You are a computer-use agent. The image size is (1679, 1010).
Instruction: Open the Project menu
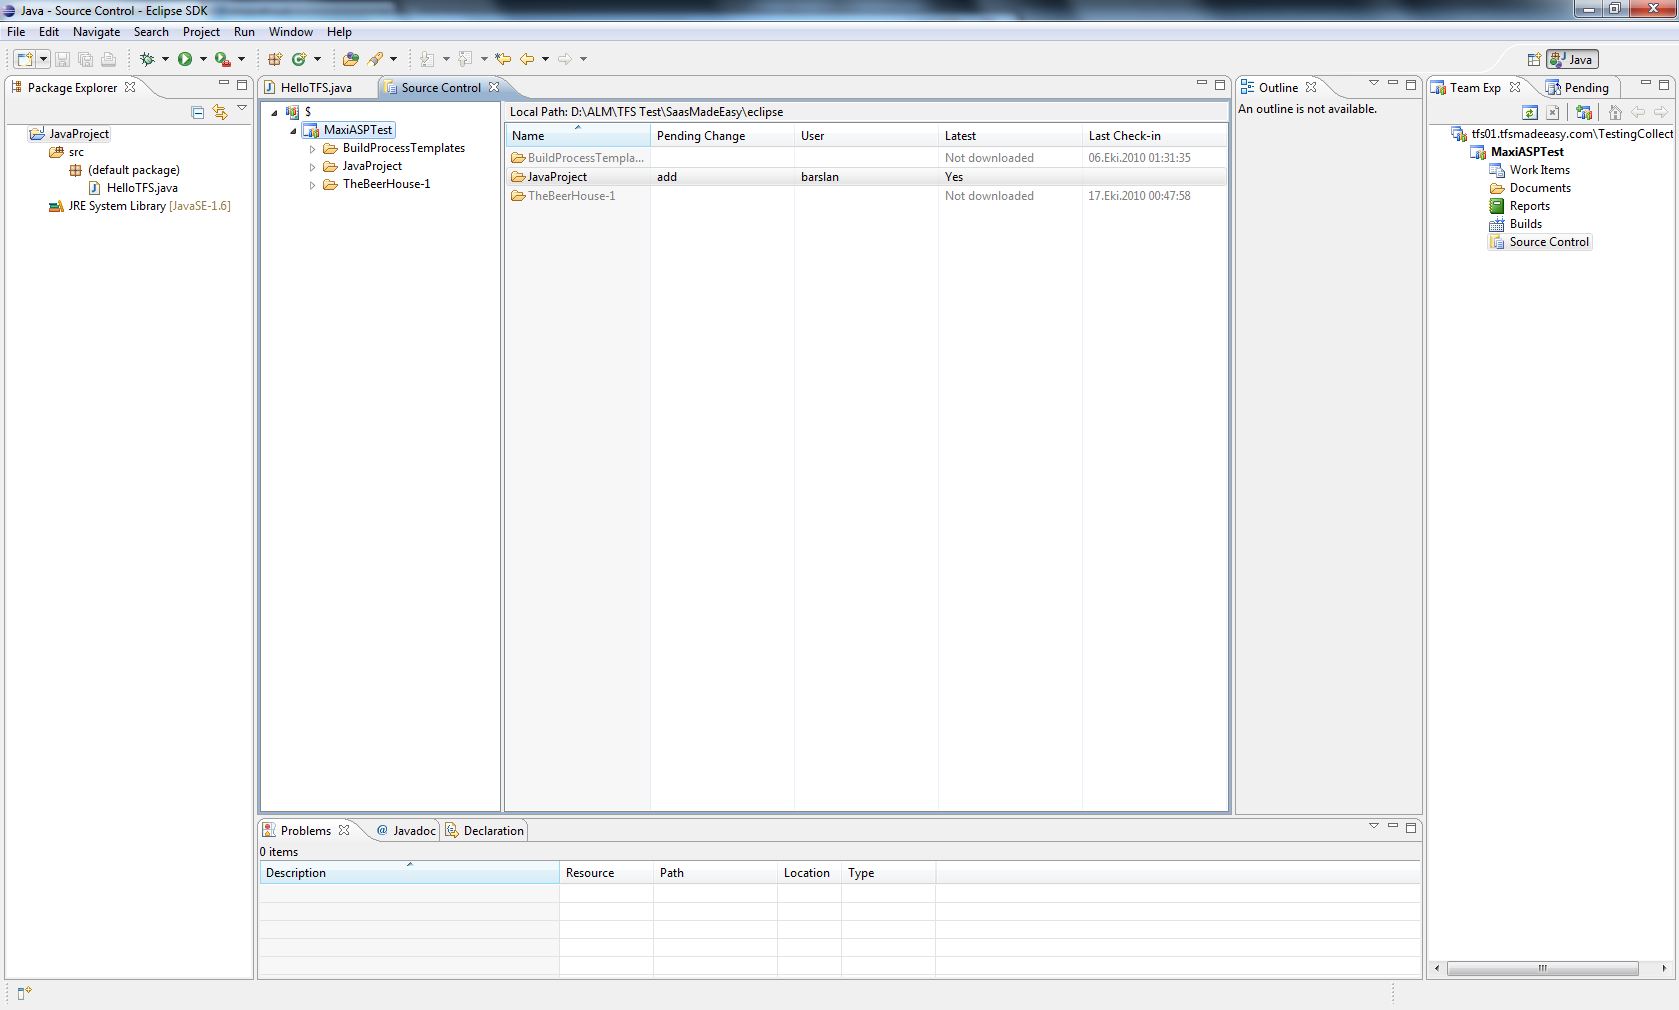click(201, 32)
